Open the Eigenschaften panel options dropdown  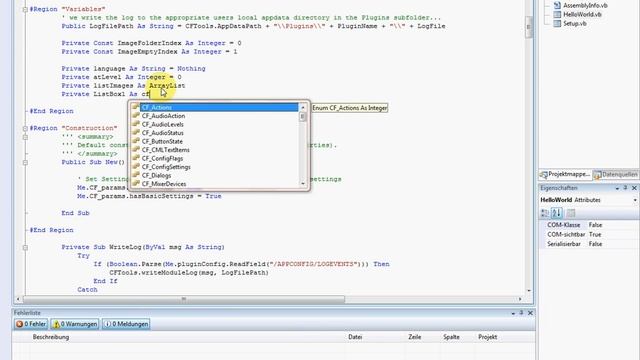[617, 188]
